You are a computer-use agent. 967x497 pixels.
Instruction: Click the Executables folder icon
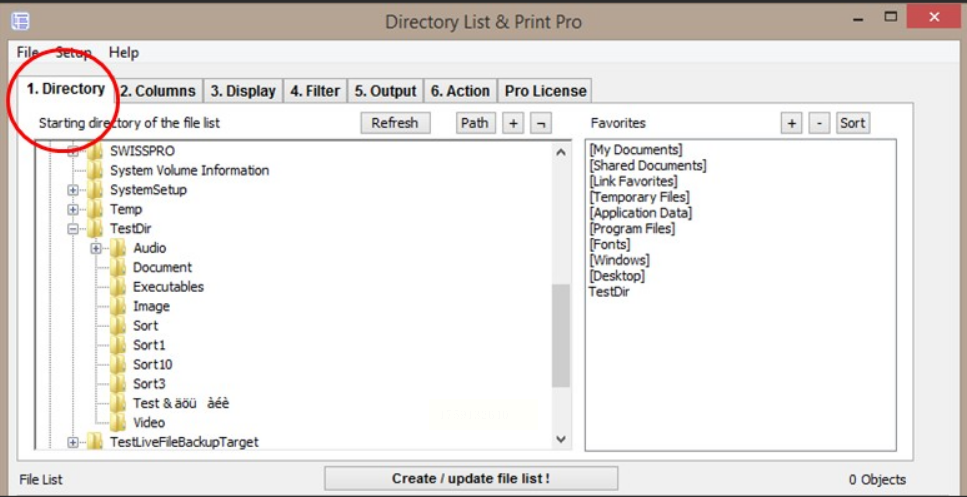coord(118,287)
